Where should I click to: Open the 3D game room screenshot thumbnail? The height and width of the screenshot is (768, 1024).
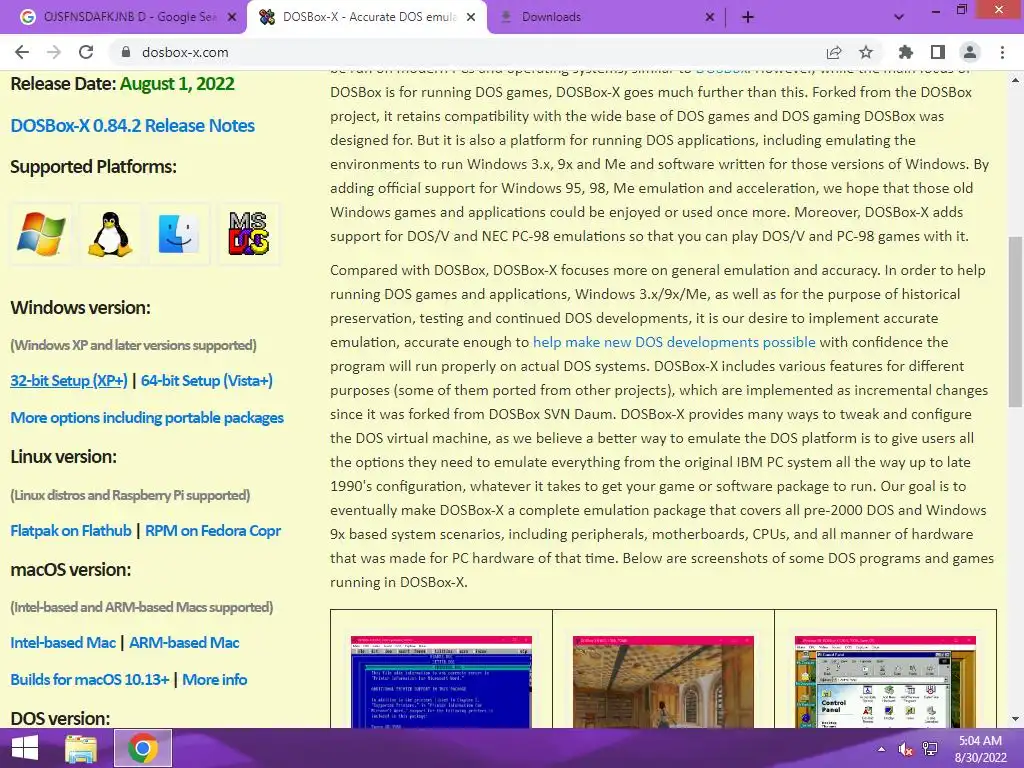[x=664, y=682]
